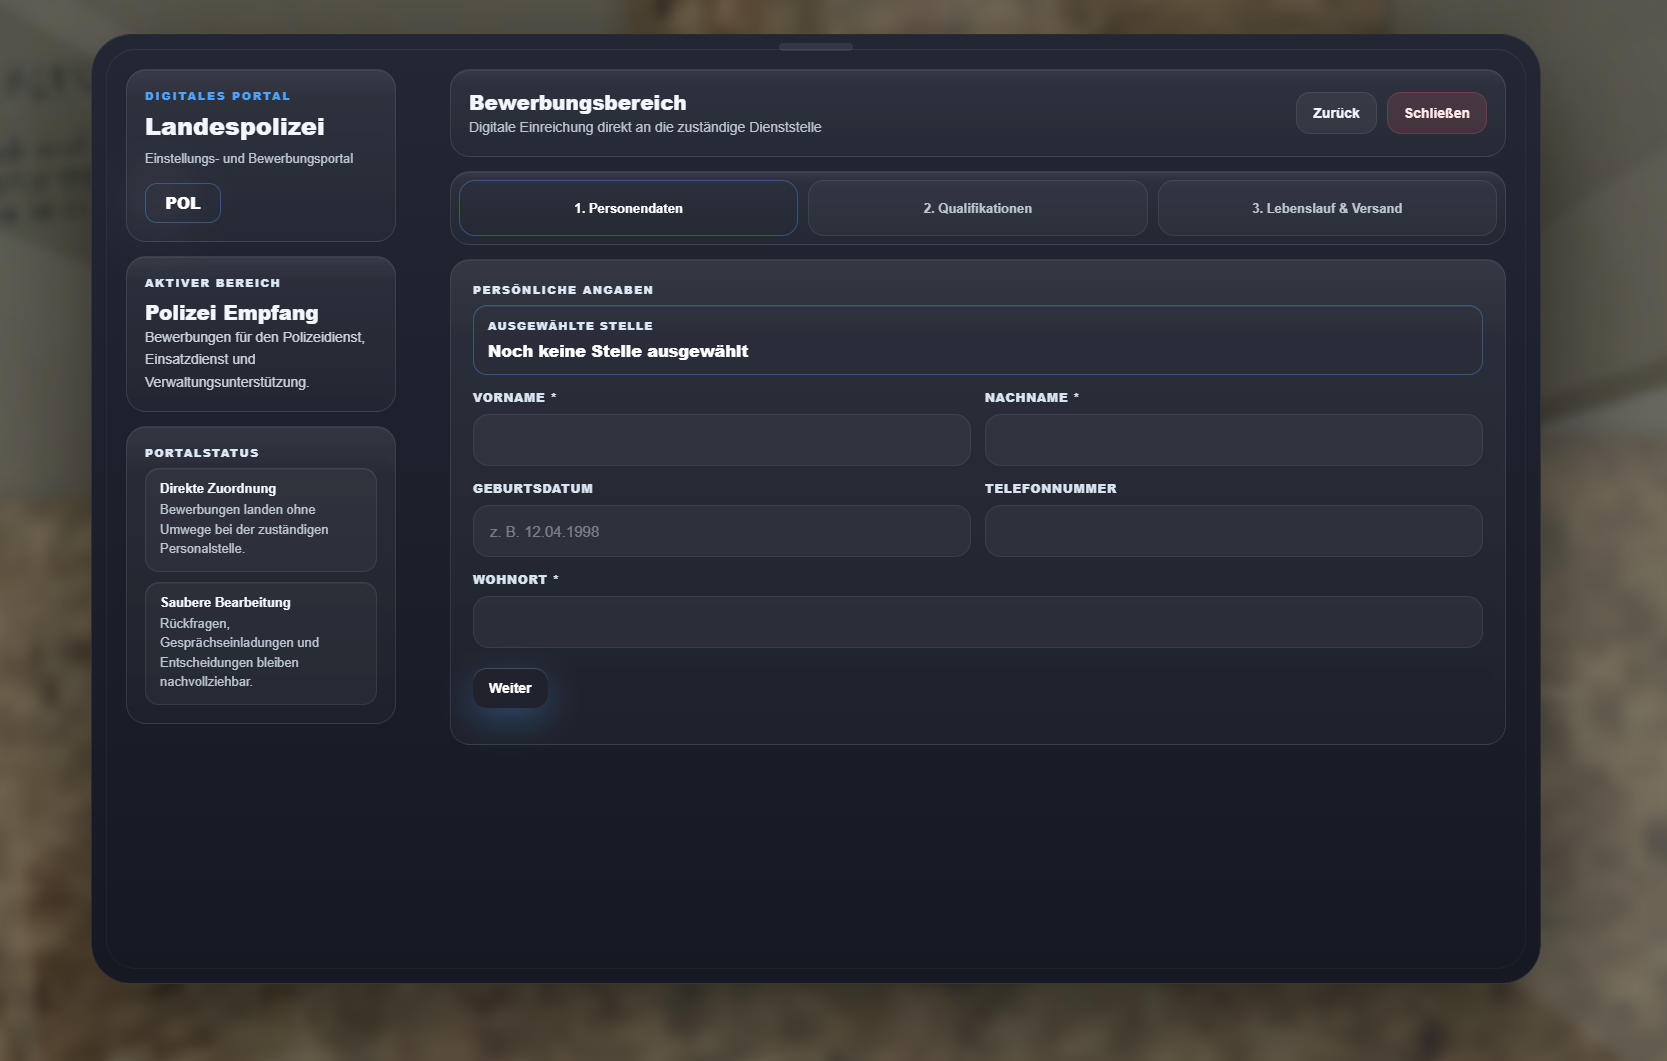Click the Telefonnummer input field
This screenshot has width=1667, height=1061.
click(1233, 531)
